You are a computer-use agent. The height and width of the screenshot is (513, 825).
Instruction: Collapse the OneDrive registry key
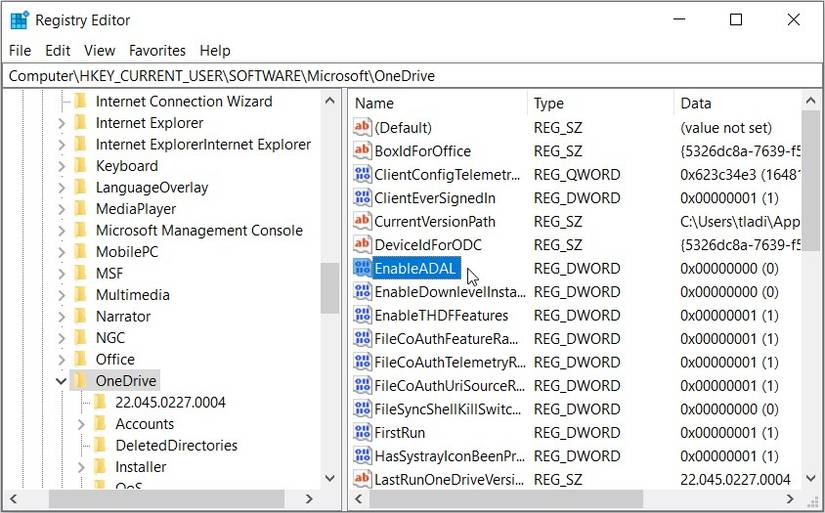62,381
